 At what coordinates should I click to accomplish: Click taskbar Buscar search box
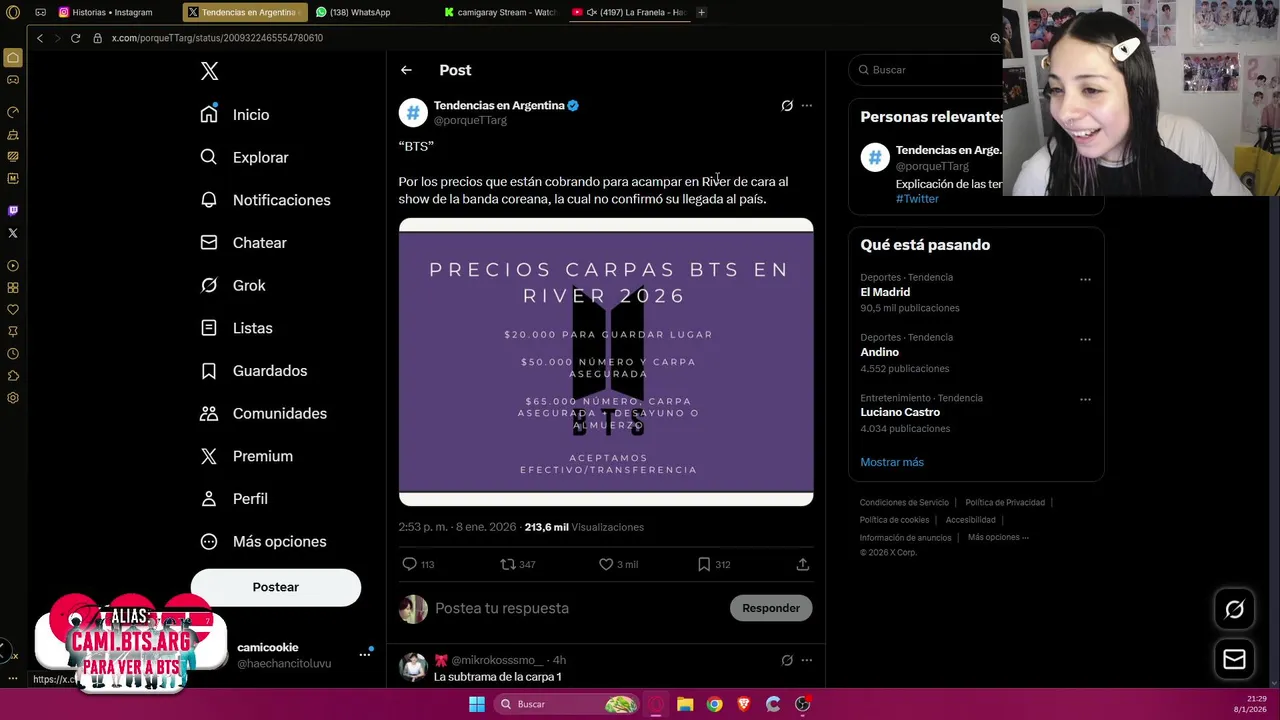[568, 704]
